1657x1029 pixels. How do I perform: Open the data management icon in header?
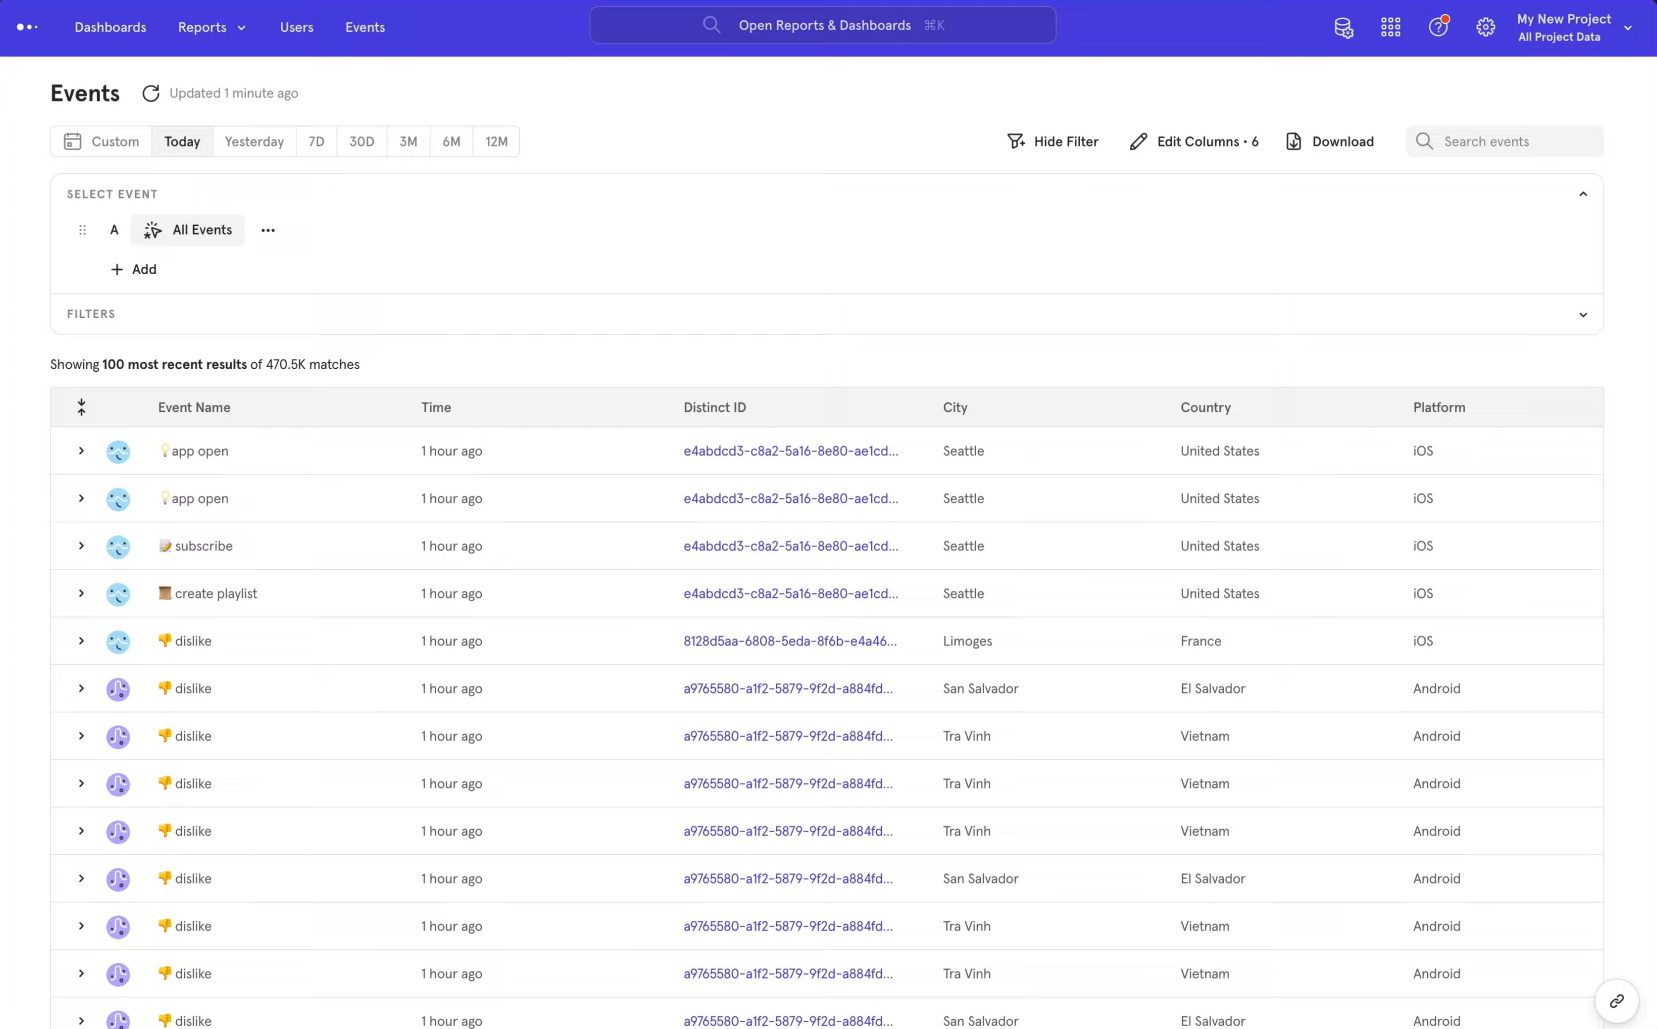coord(1343,28)
